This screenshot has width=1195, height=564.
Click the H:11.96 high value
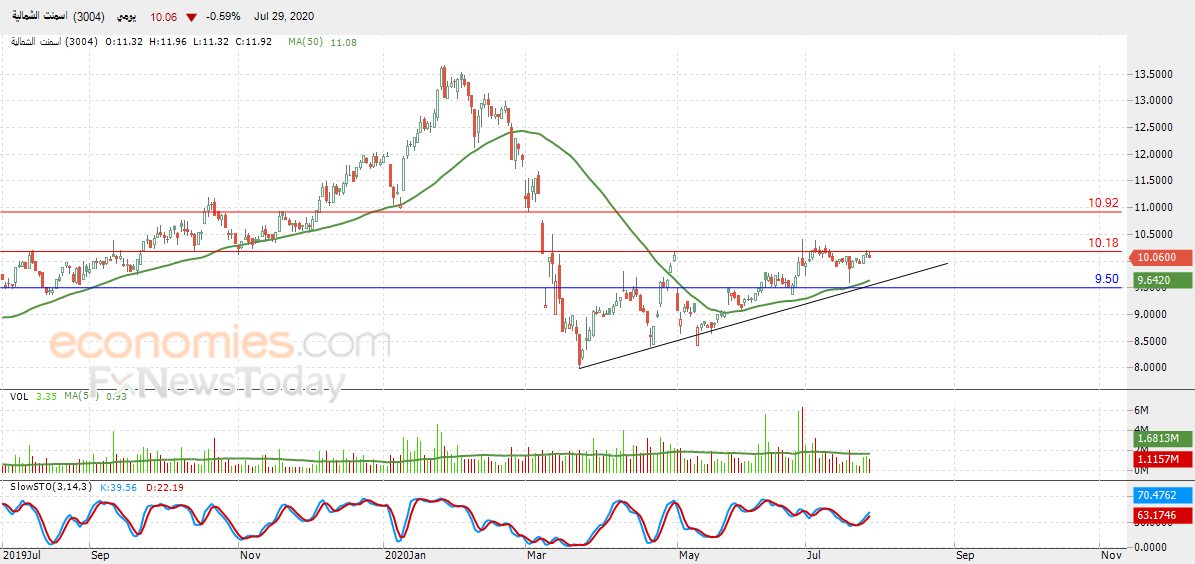click(x=166, y=42)
